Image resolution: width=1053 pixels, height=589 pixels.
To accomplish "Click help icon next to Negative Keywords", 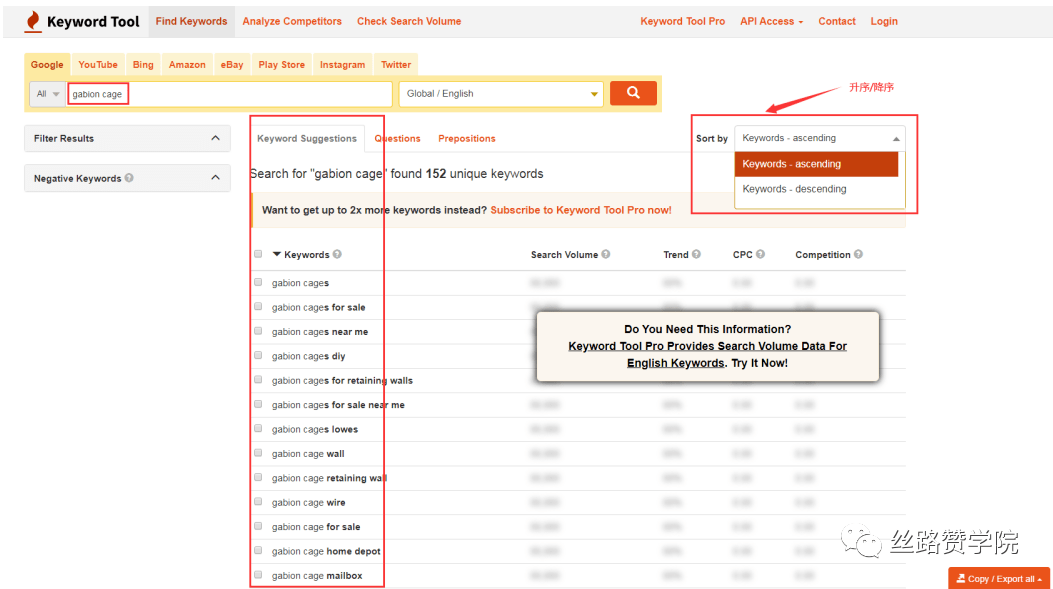I will pyautogui.click(x=129, y=178).
